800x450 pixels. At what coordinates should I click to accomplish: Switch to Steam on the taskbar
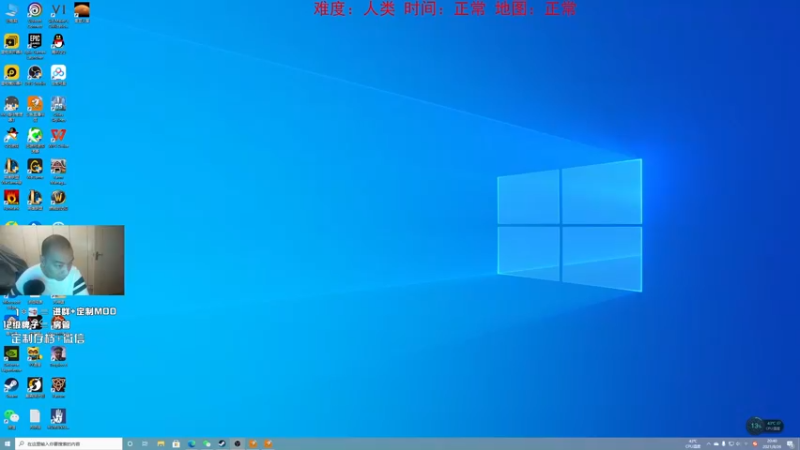coord(222,444)
